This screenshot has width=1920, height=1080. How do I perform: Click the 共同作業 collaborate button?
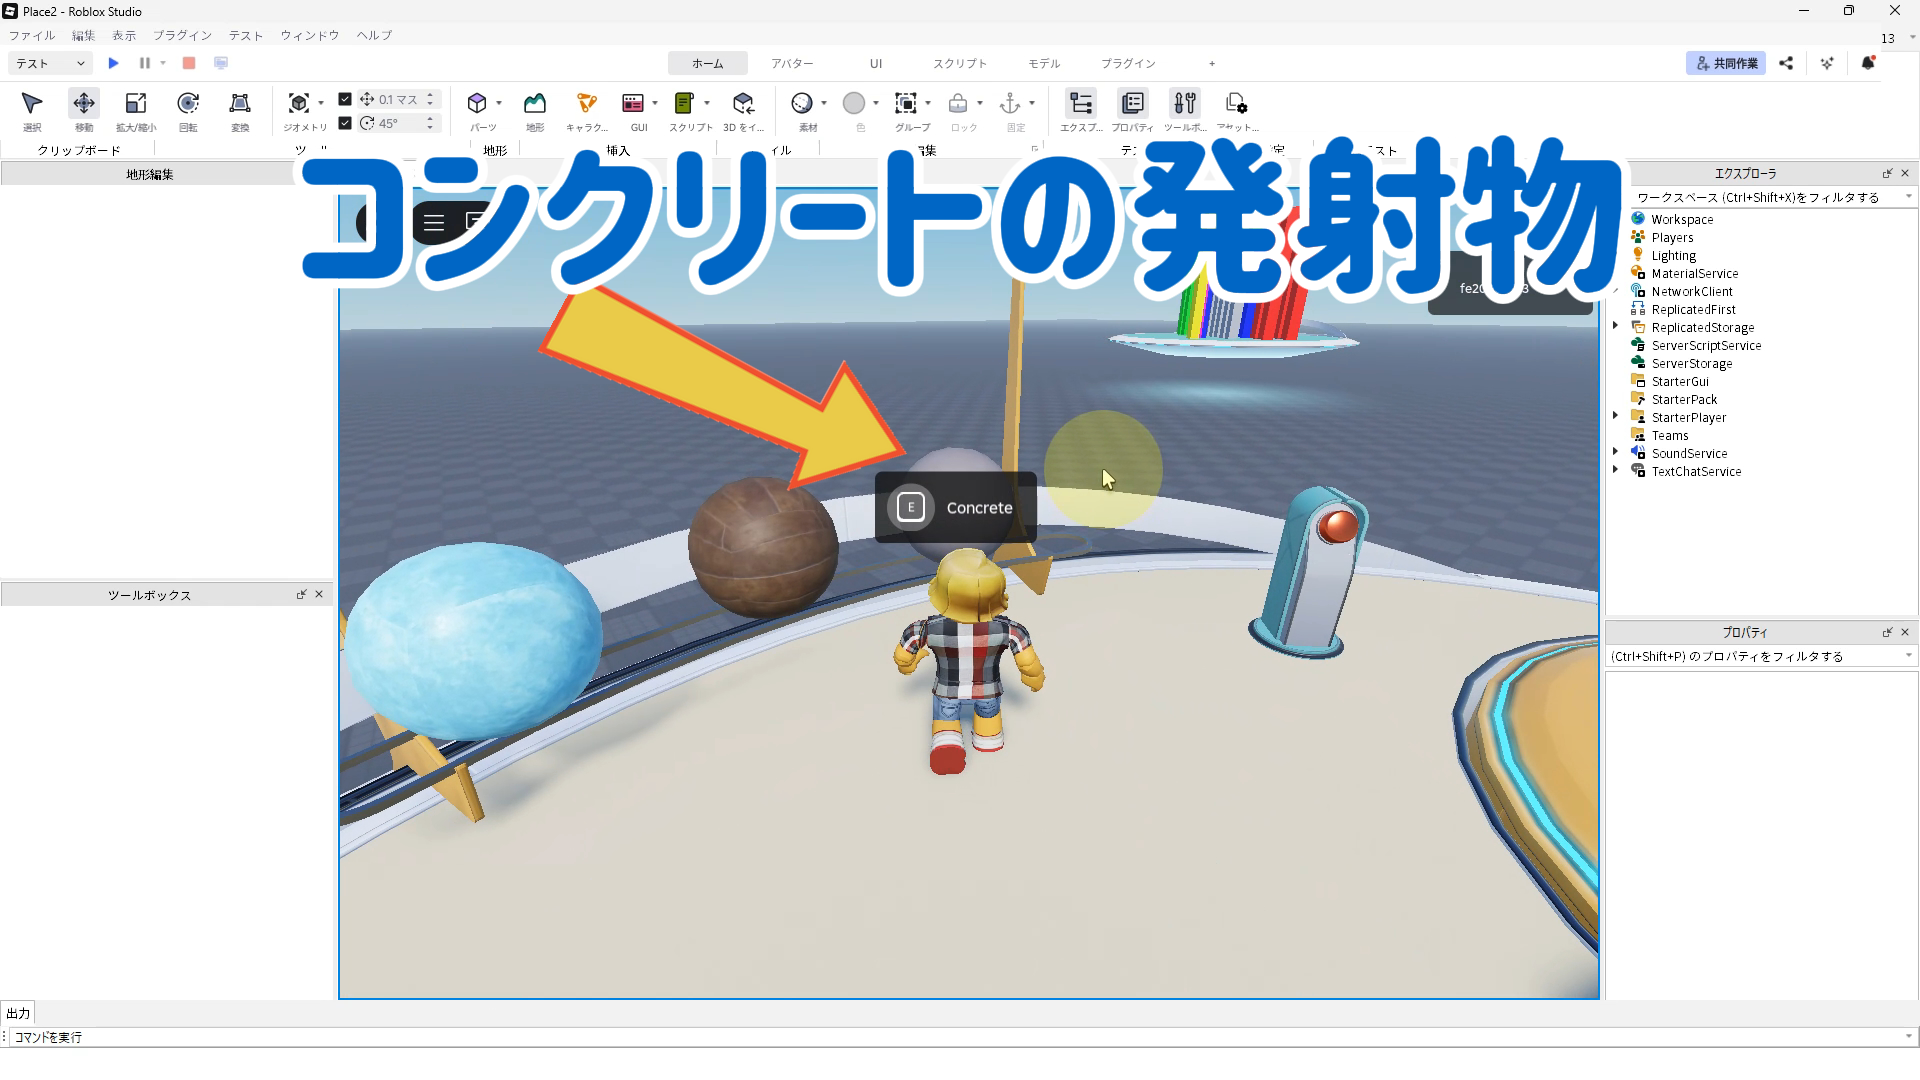1726,63
